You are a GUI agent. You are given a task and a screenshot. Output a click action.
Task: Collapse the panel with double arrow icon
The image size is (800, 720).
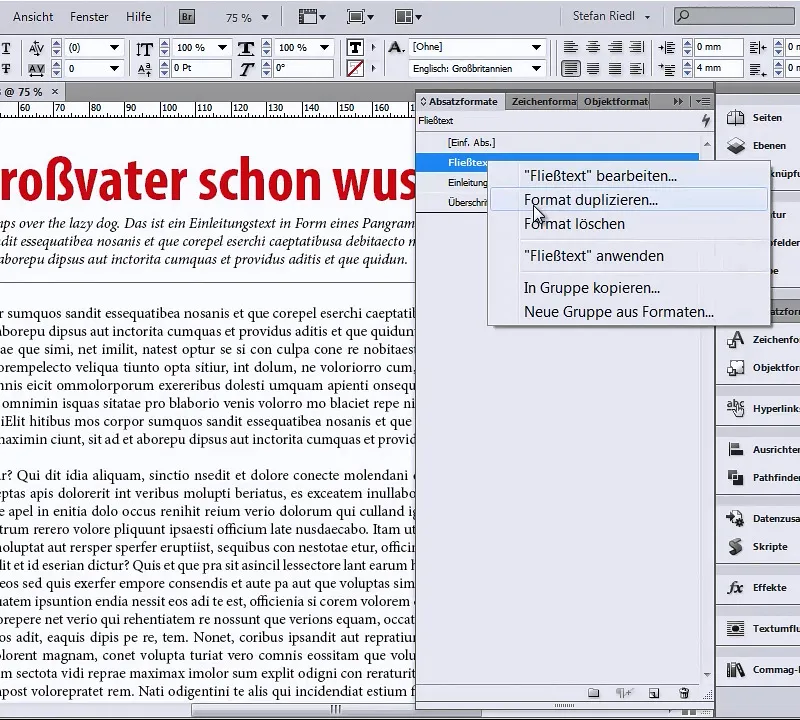click(x=678, y=102)
